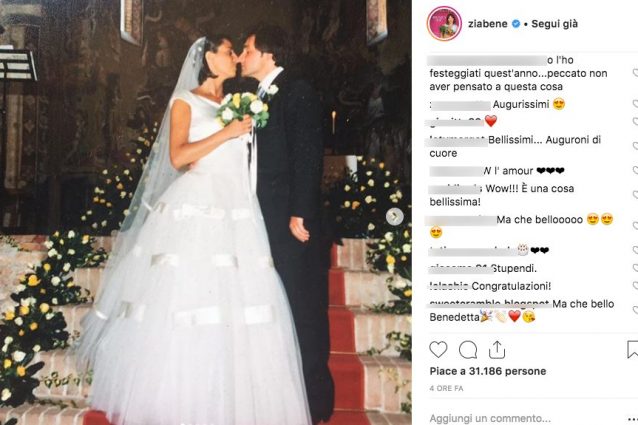Screen dimensions: 638x425
Task: Click the wedding kiss photo
Action: (205, 212)
